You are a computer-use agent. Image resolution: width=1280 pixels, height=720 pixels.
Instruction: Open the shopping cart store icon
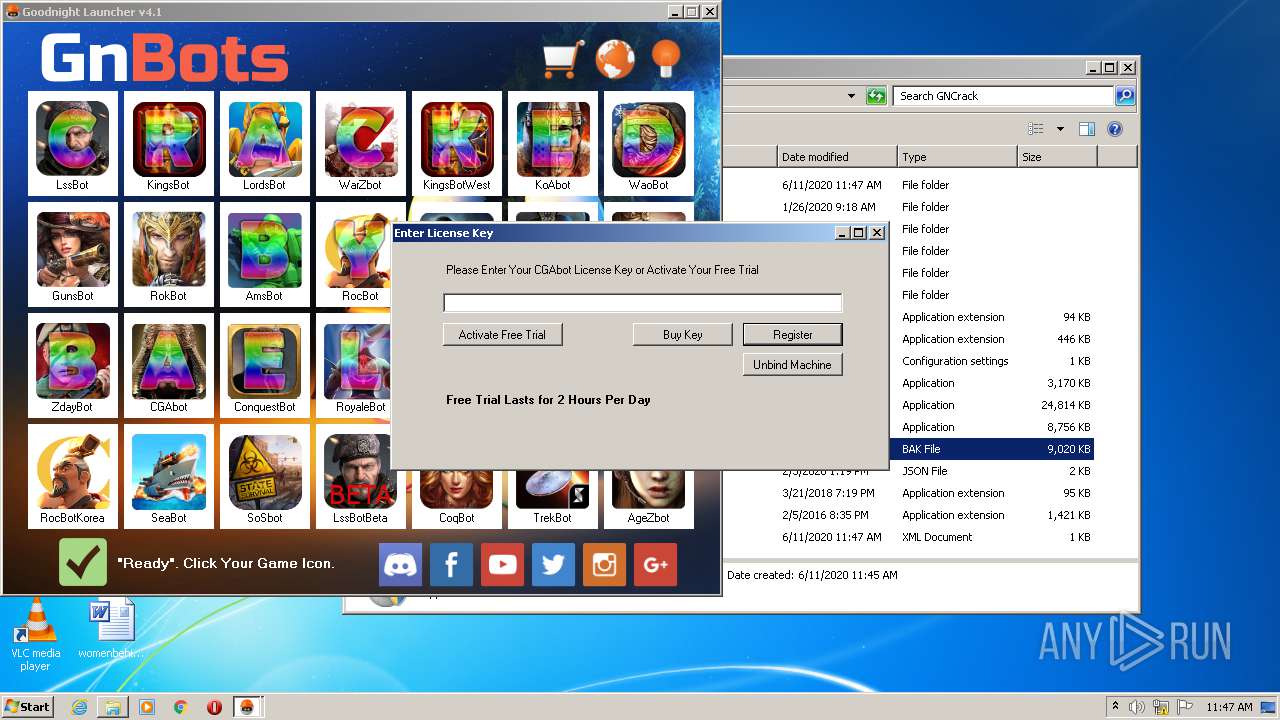(x=563, y=60)
